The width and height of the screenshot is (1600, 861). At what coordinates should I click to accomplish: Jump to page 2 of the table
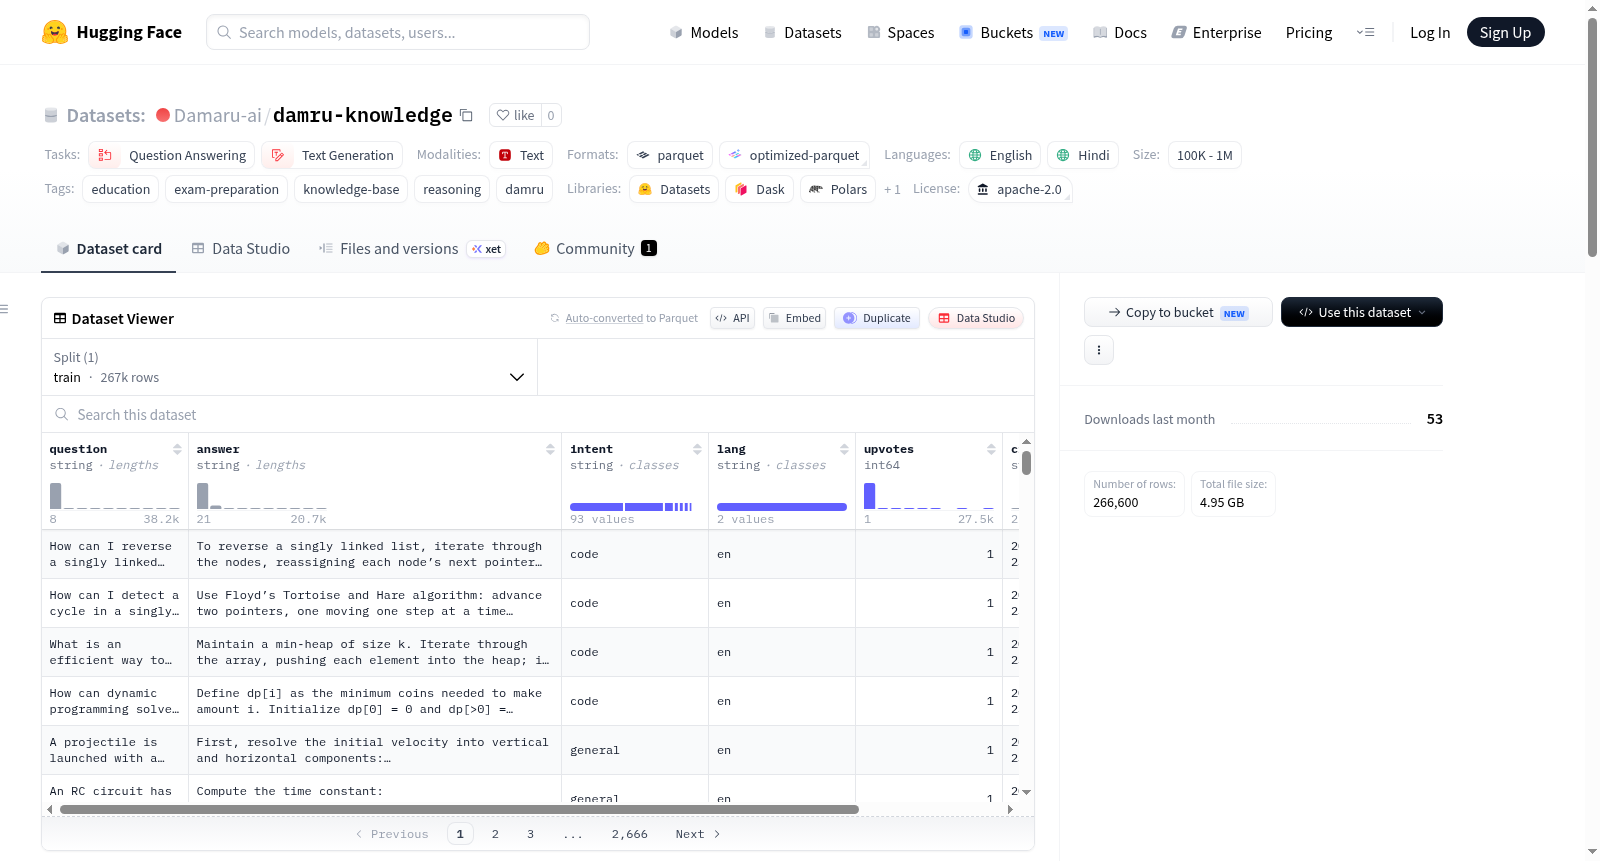[x=495, y=834]
